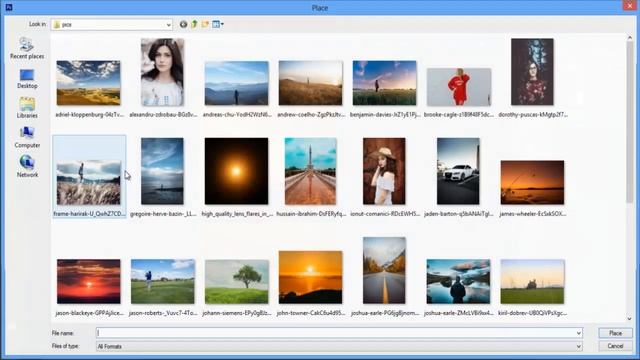
Task: Select jason-roberts golfer thumbnail
Action: (x=163, y=281)
